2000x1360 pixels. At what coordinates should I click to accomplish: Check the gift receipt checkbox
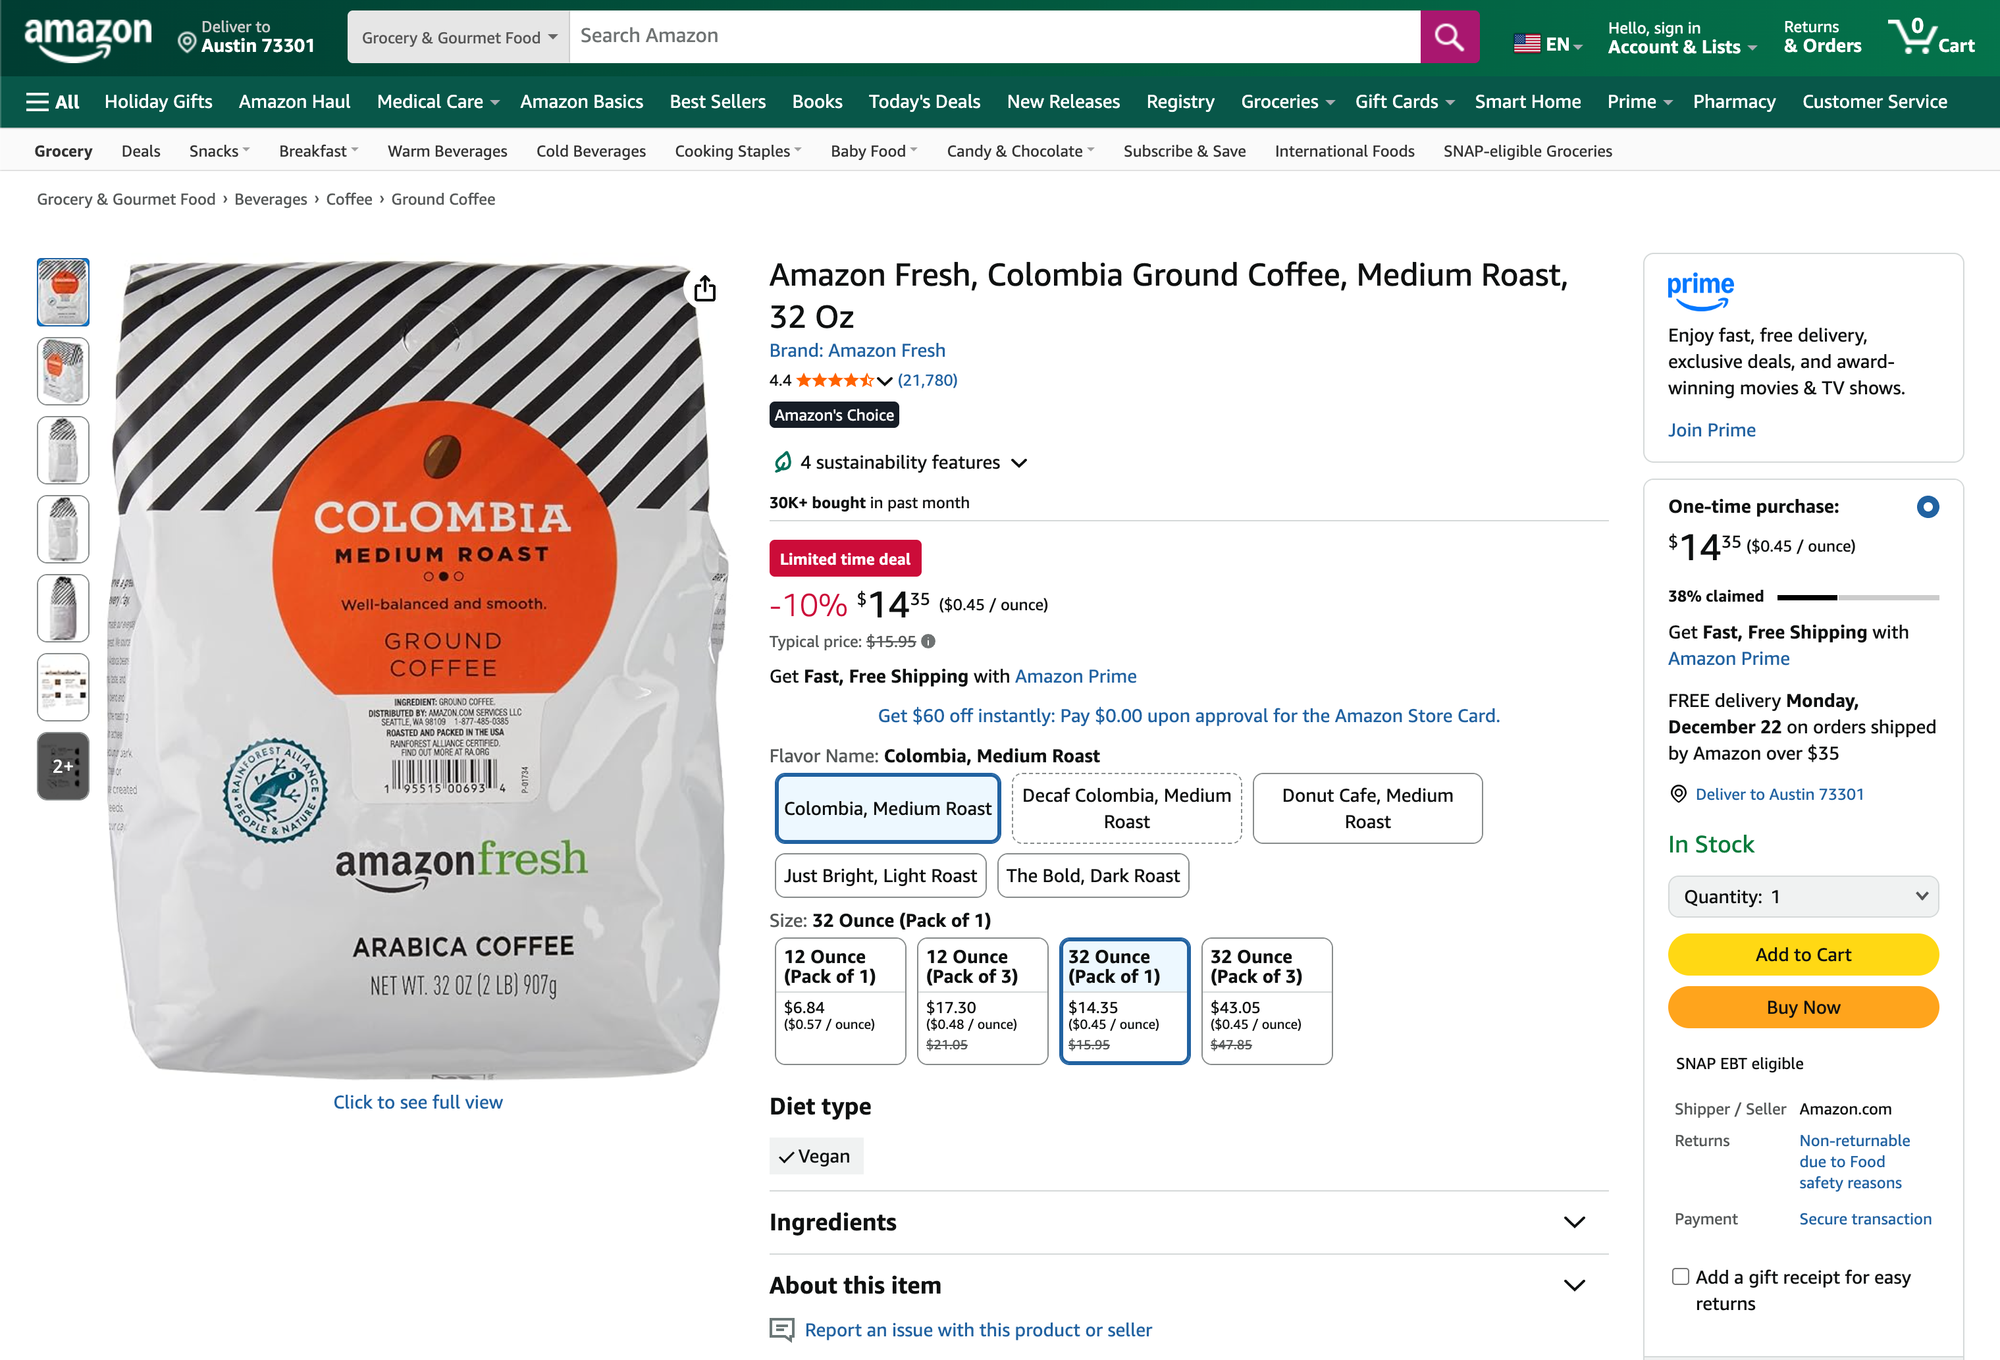(1681, 1277)
